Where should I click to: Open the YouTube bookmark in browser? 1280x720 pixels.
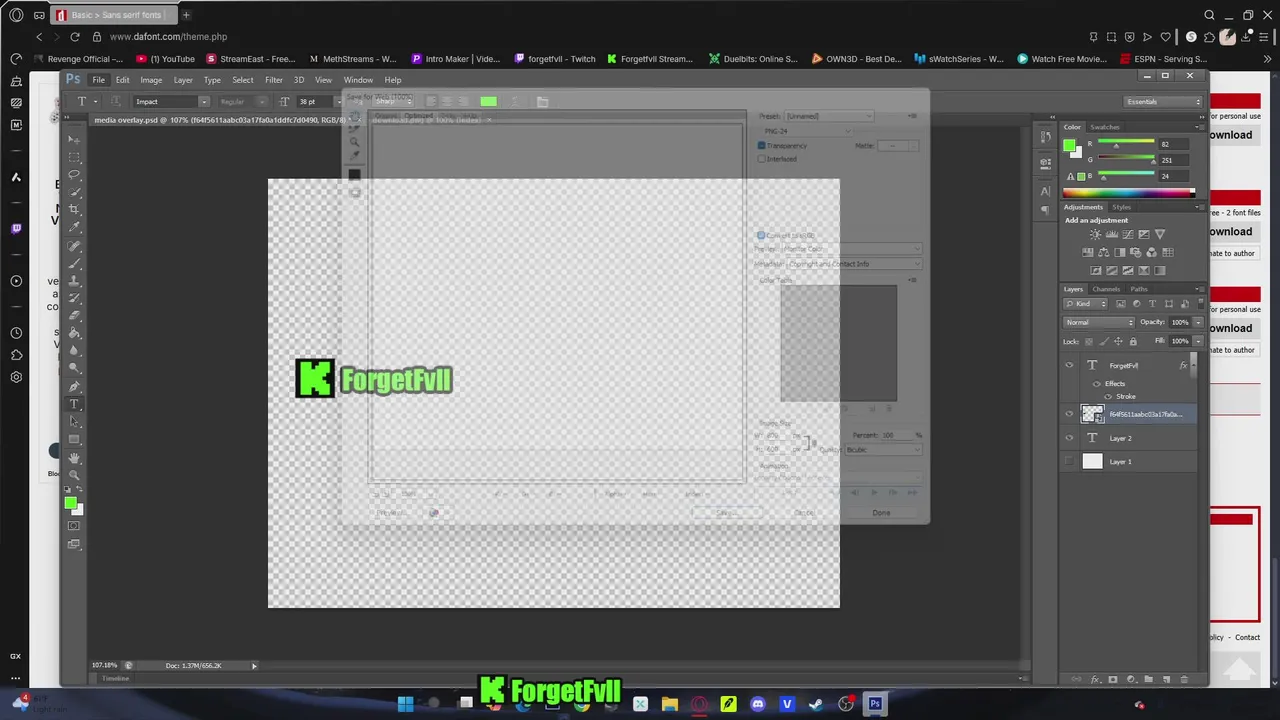pos(165,59)
